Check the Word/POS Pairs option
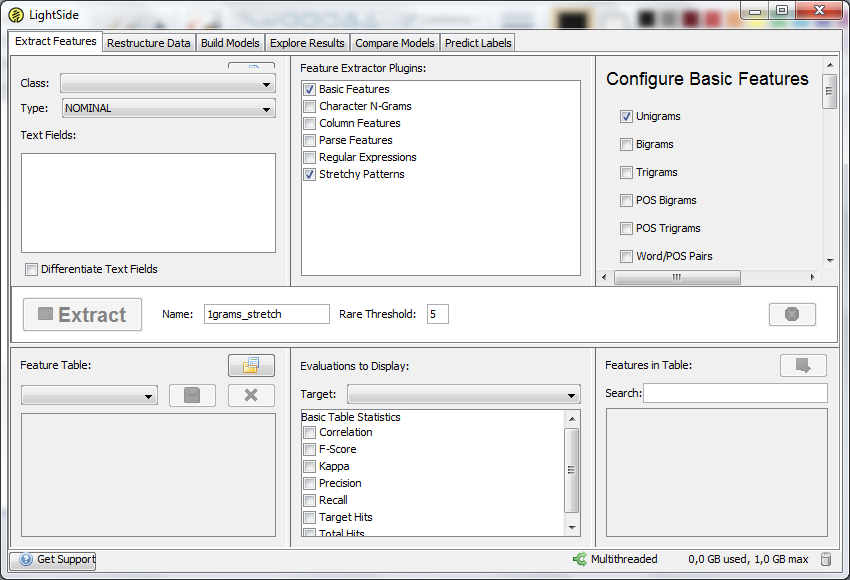Screen dimensions: 850x580 tap(626, 256)
